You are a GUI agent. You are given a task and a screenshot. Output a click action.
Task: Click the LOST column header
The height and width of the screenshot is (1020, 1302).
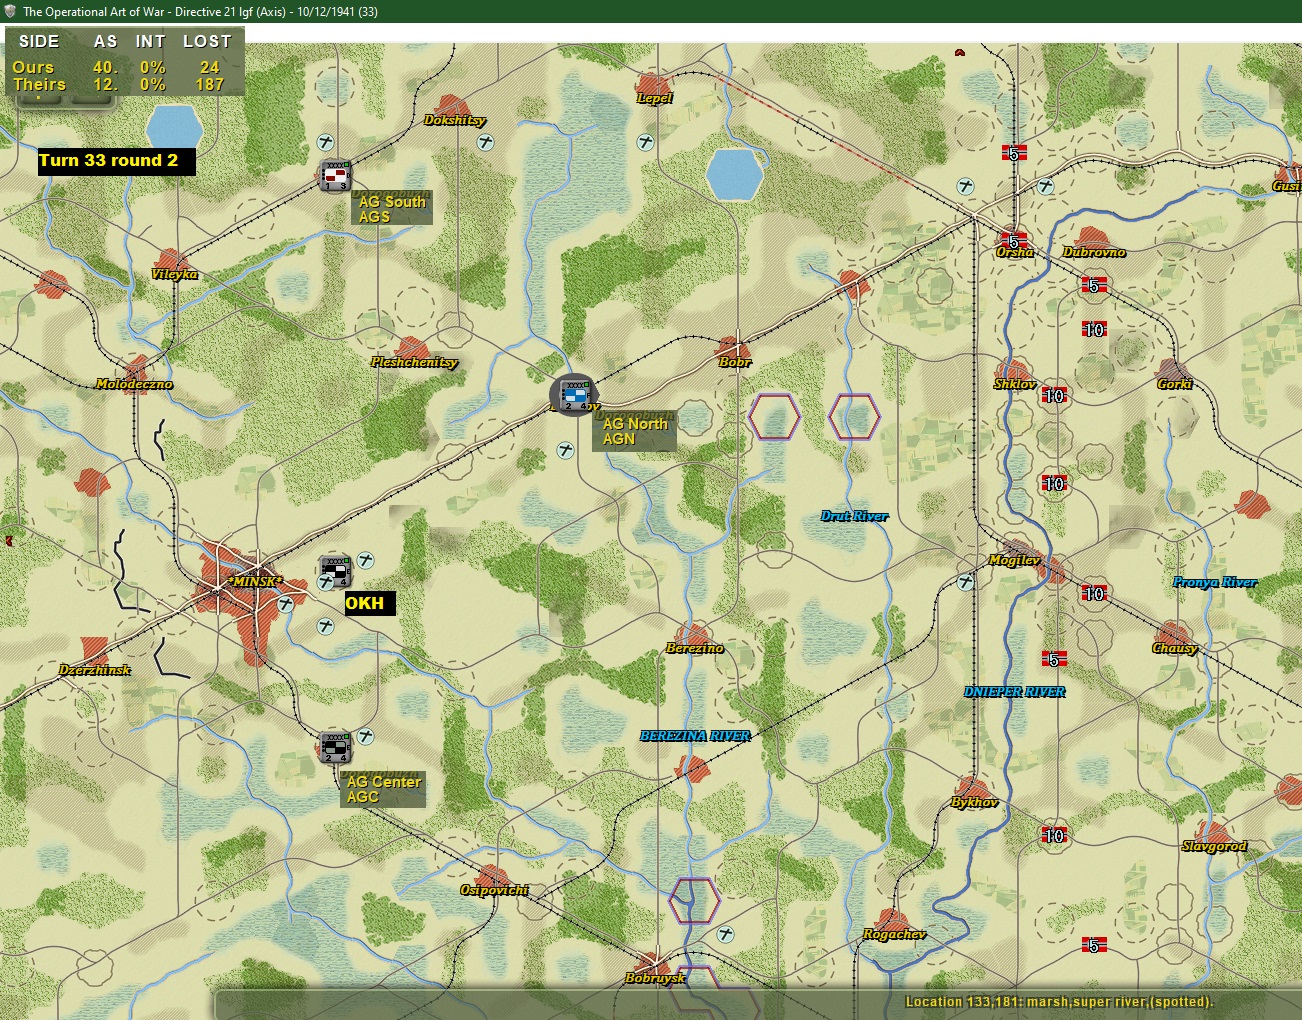[x=207, y=41]
